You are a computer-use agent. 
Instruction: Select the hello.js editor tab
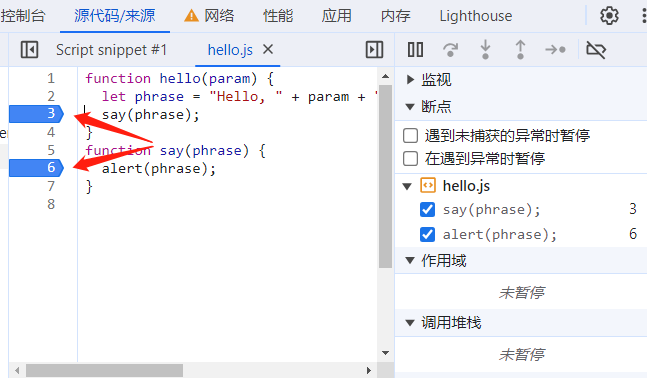click(x=230, y=50)
